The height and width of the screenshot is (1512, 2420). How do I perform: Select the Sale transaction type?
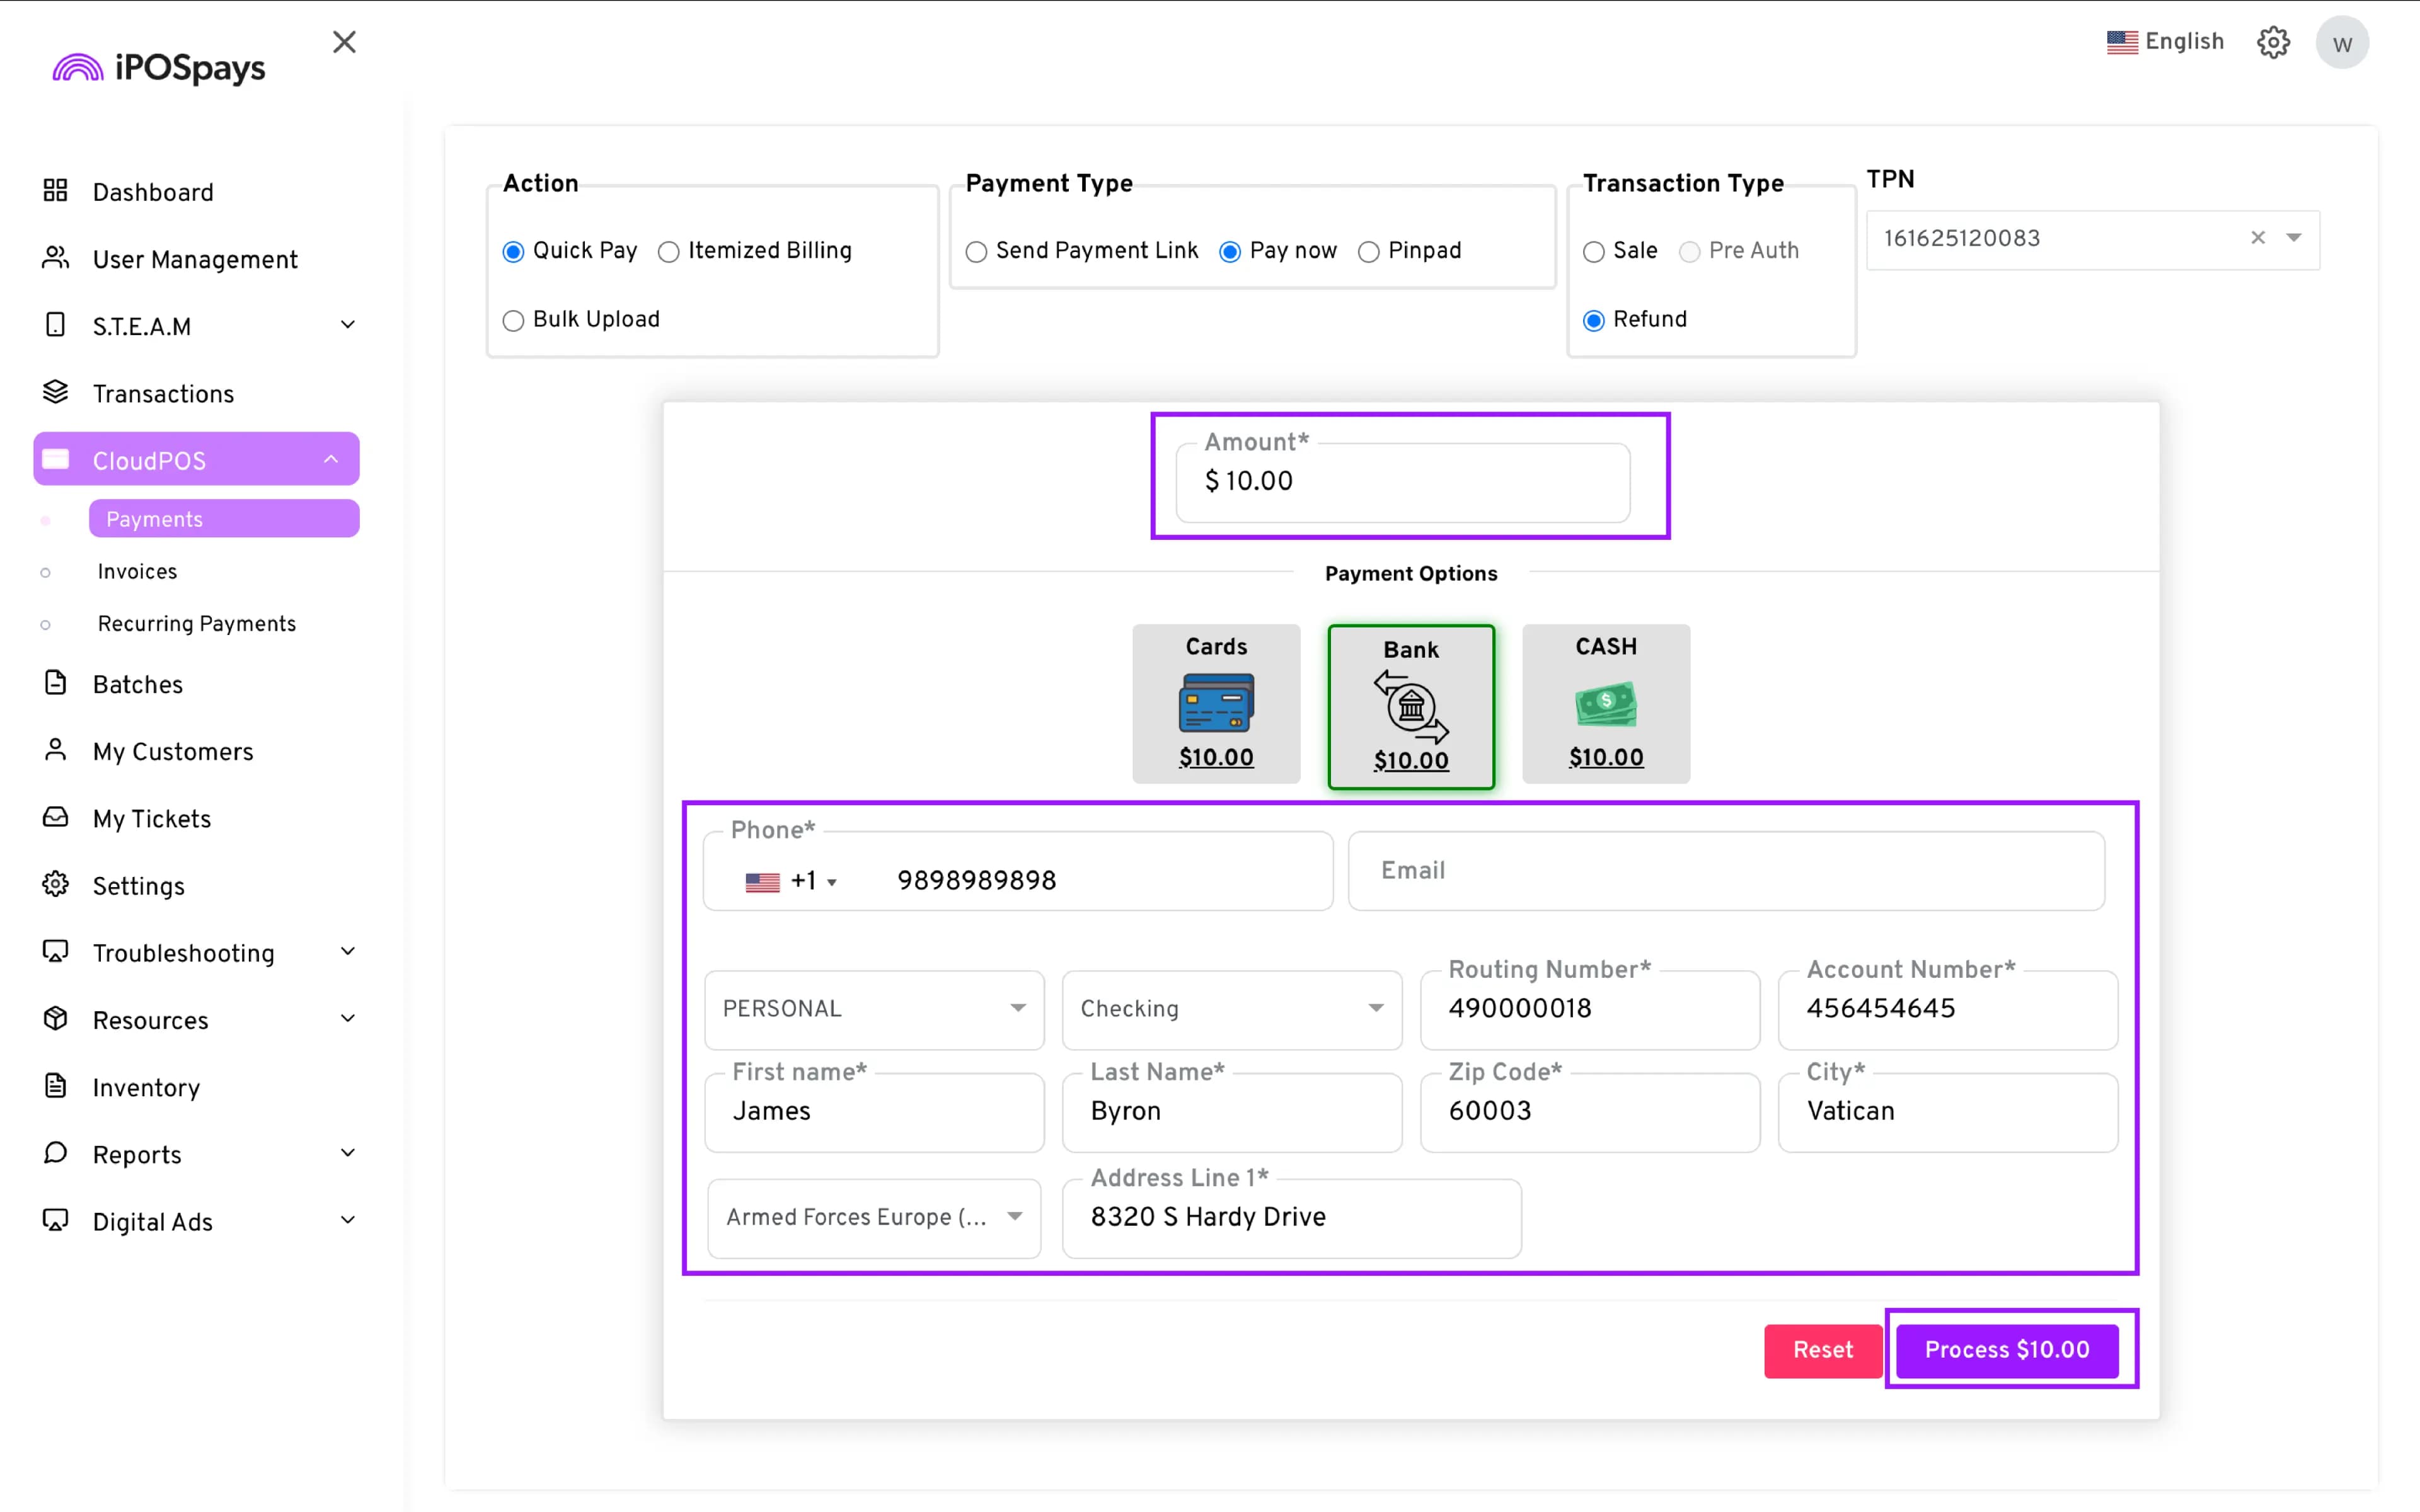(x=1593, y=252)
